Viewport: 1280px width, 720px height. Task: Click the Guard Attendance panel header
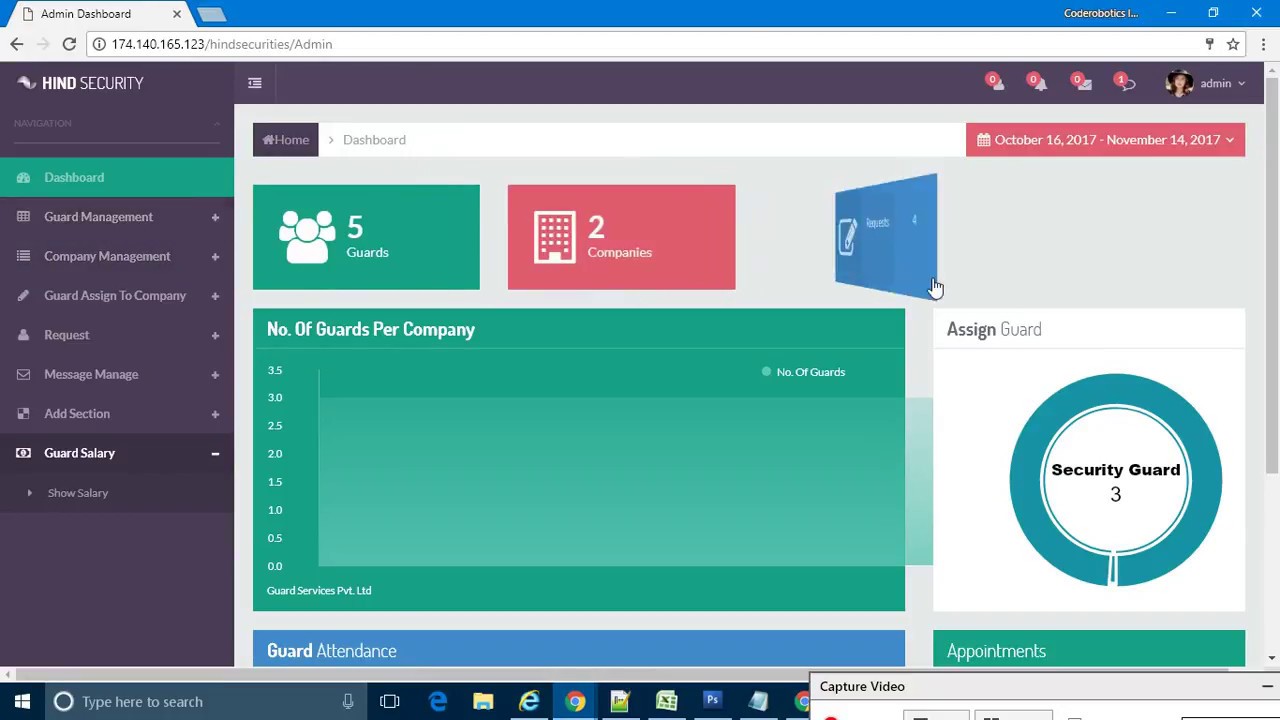tap(579, 650)
